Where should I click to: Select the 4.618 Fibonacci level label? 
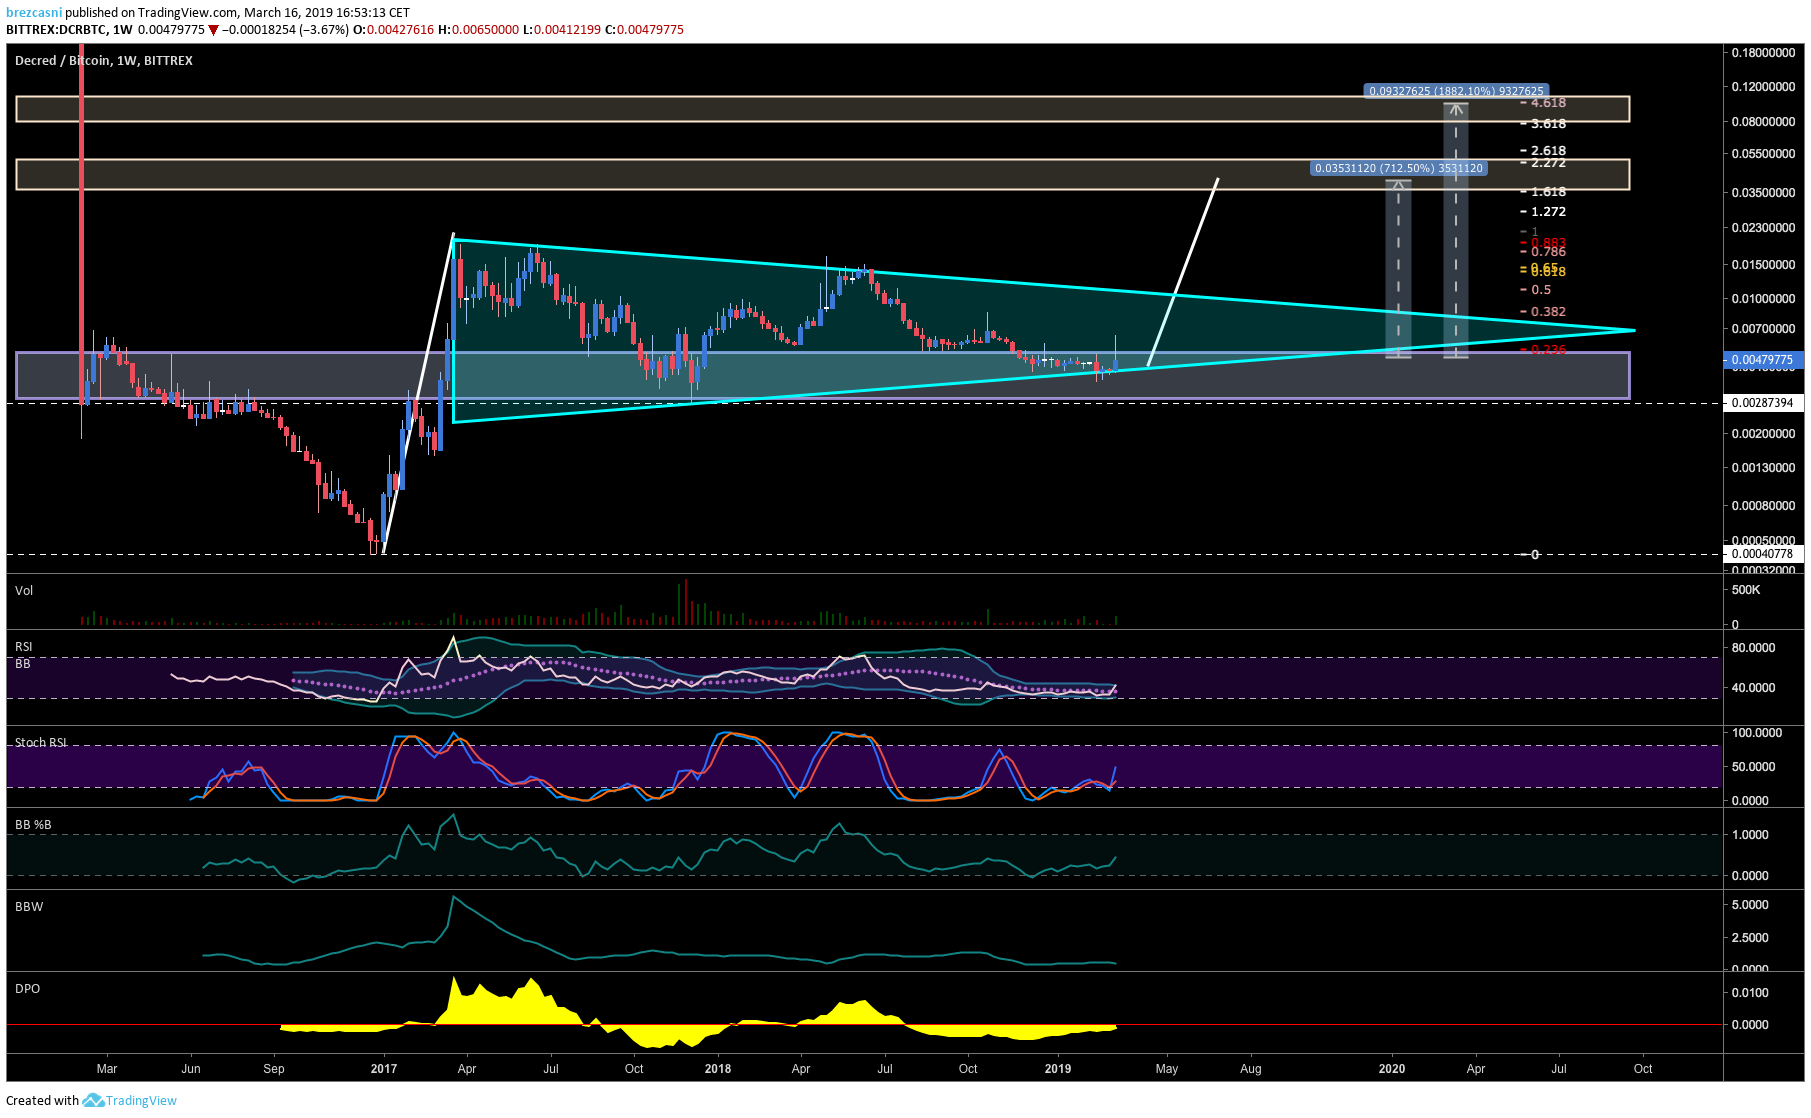(x=1548, y=103)
